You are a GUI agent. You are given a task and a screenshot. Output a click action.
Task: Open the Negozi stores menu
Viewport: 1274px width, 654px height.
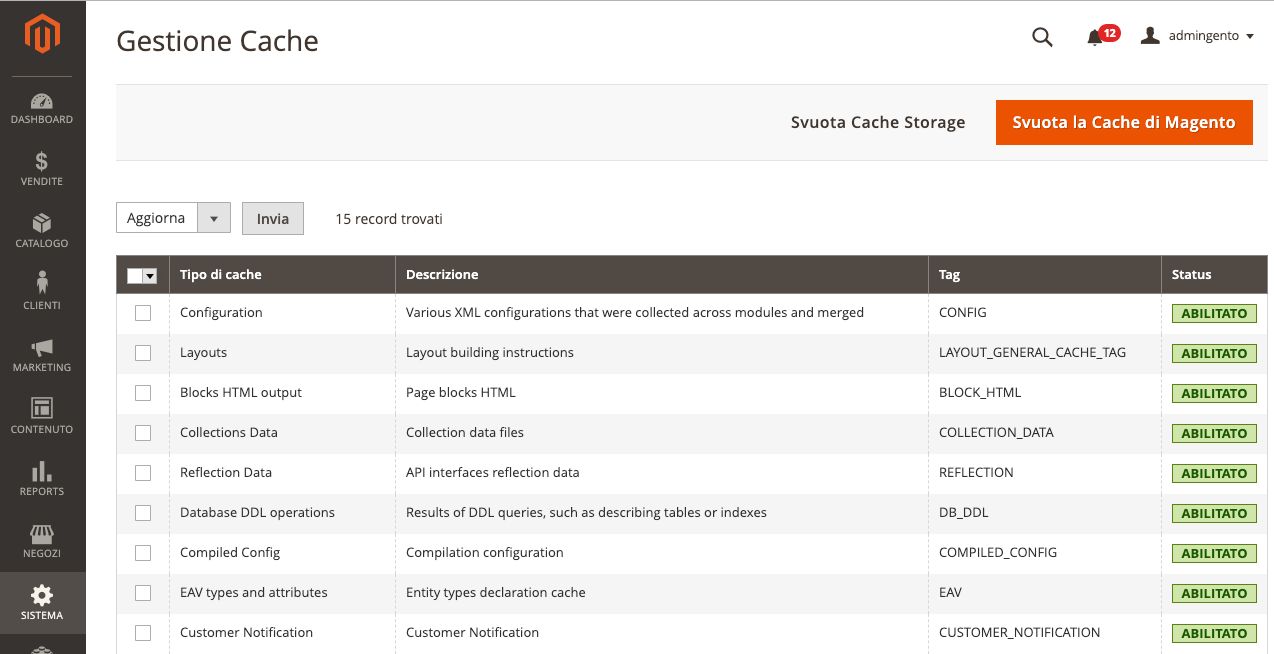click(x=42, y=540)
